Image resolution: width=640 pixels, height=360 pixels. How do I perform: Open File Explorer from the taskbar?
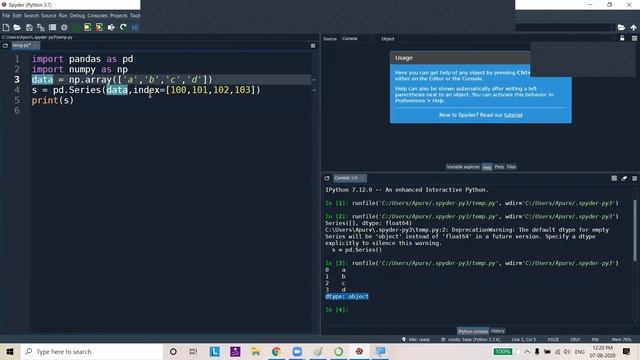[256, 351]
